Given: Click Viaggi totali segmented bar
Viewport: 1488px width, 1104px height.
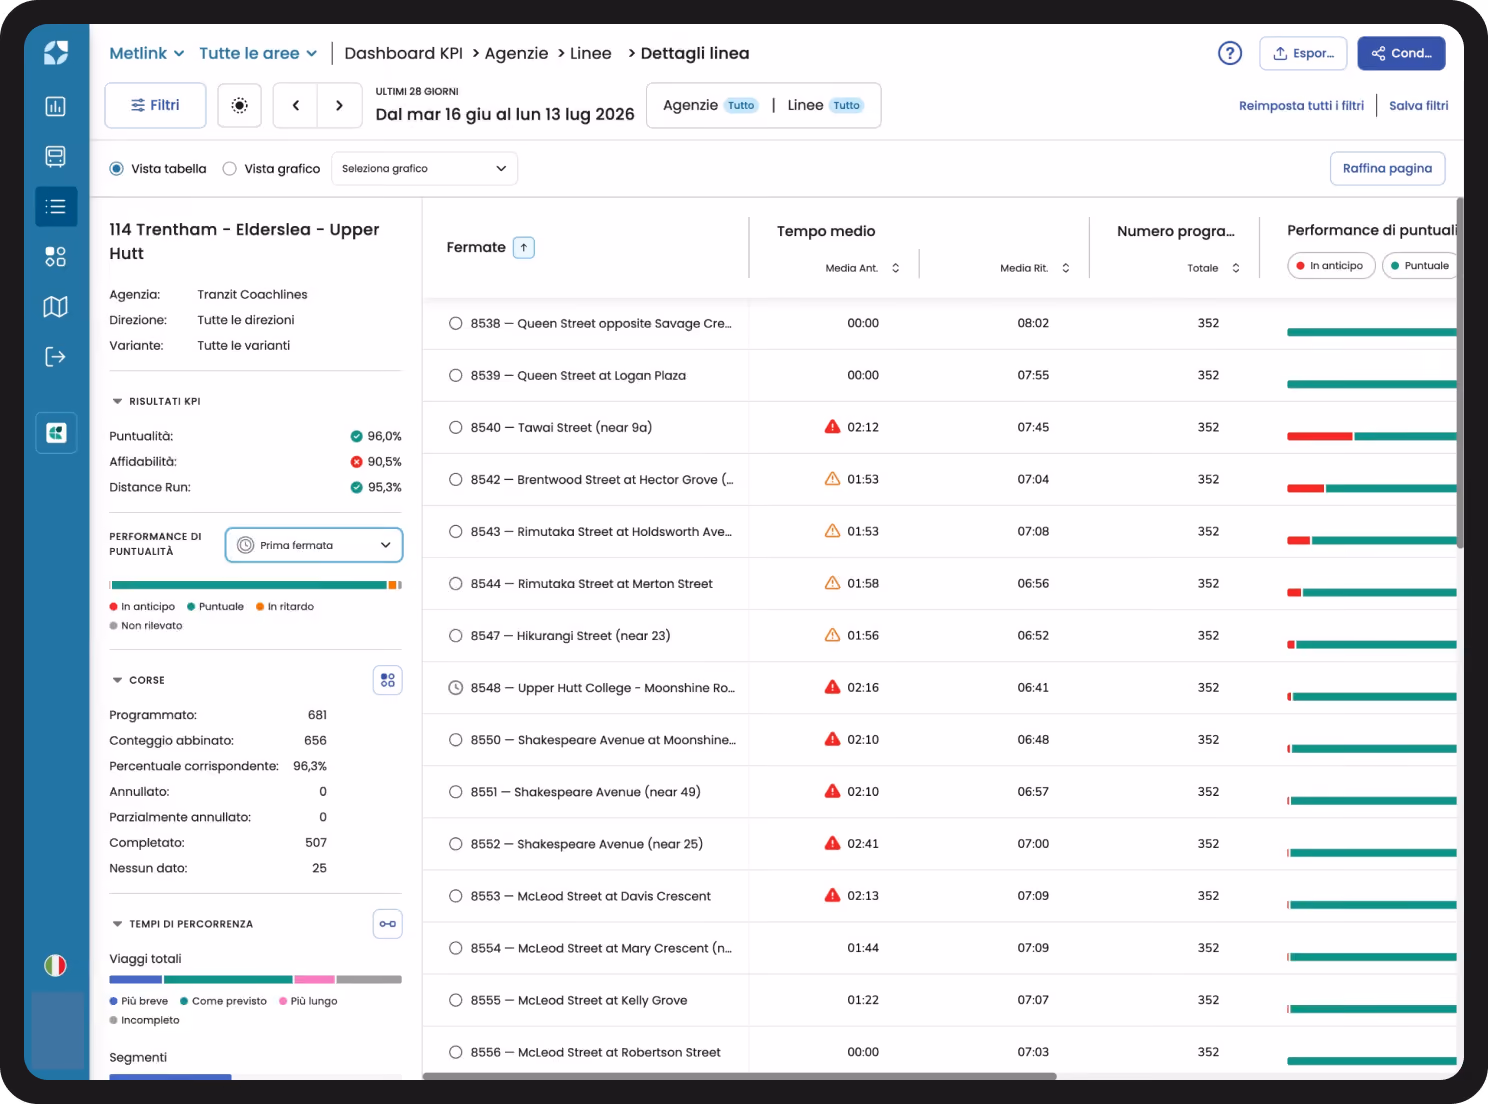Looking at the screenshot, I should [x=256, y=980].
